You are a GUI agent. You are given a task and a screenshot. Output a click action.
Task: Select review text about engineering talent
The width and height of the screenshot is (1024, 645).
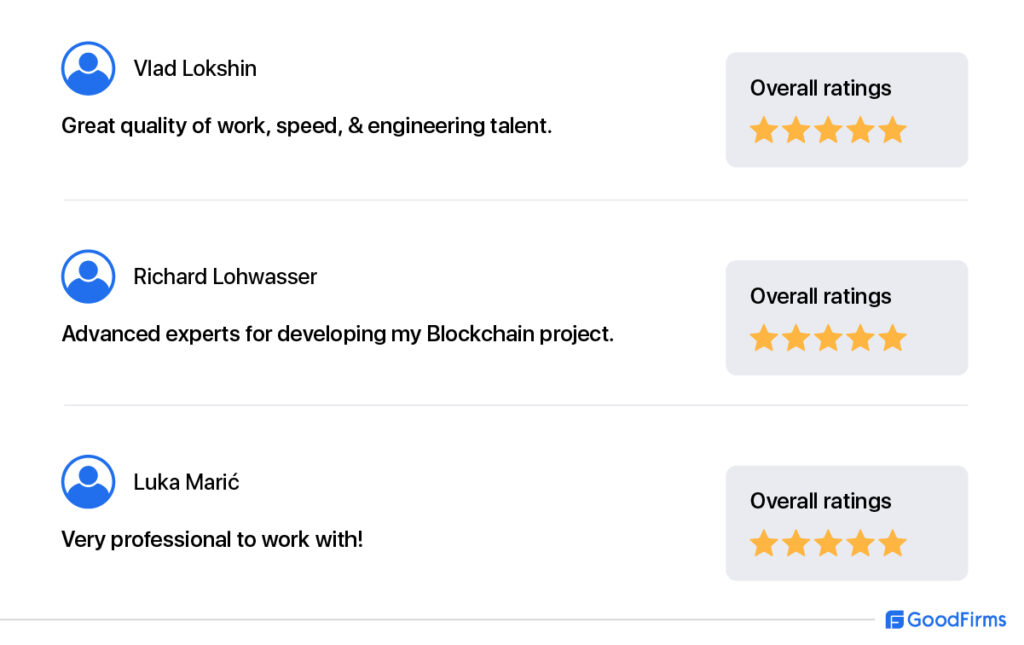tap(306, 125)
